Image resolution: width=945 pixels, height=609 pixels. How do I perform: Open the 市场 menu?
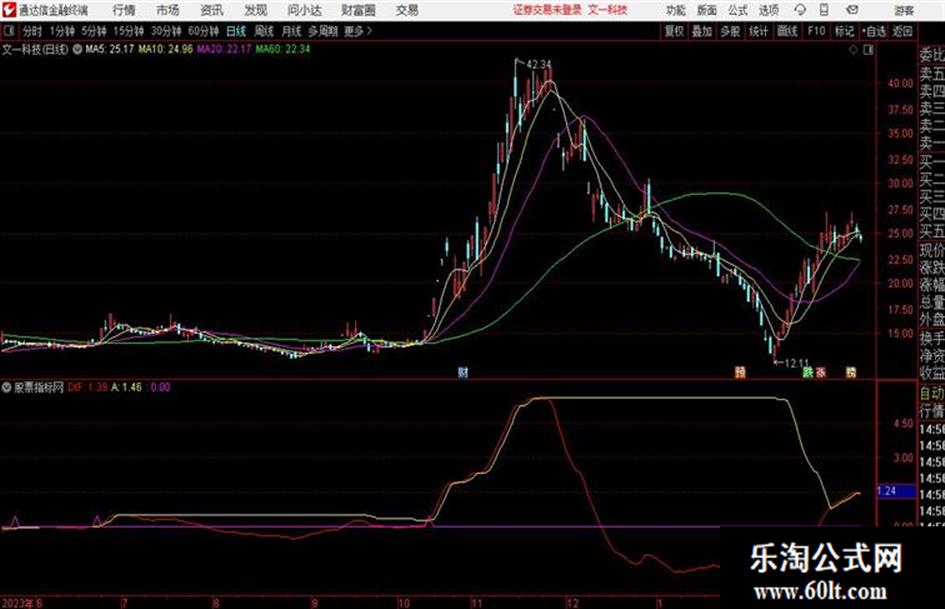tap(168, 10)
